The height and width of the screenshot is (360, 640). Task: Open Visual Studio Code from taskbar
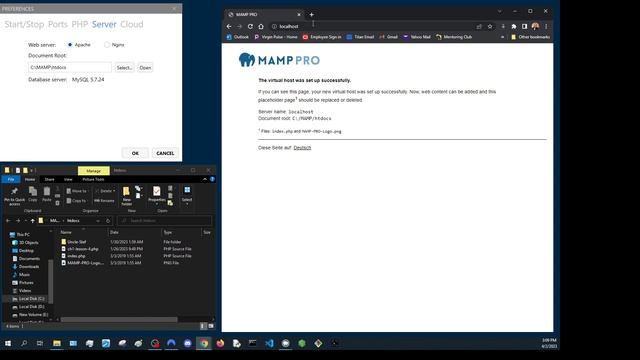269,343
